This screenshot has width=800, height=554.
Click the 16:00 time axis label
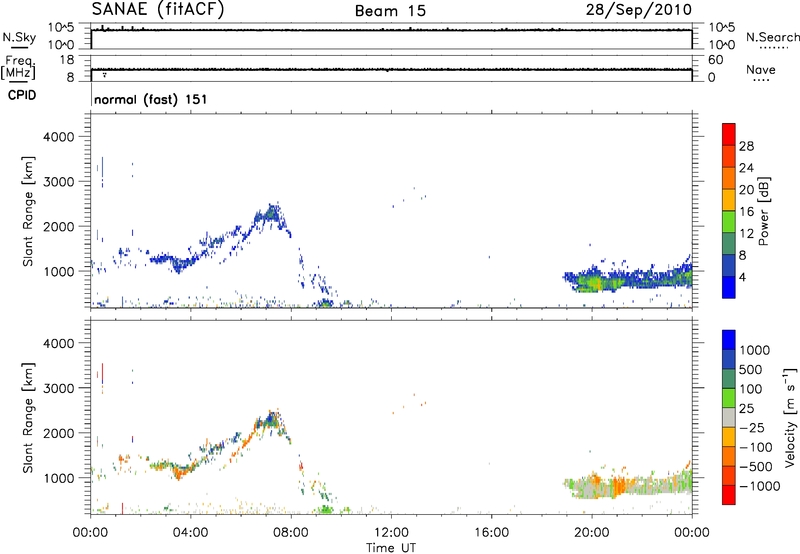[491, 533]
